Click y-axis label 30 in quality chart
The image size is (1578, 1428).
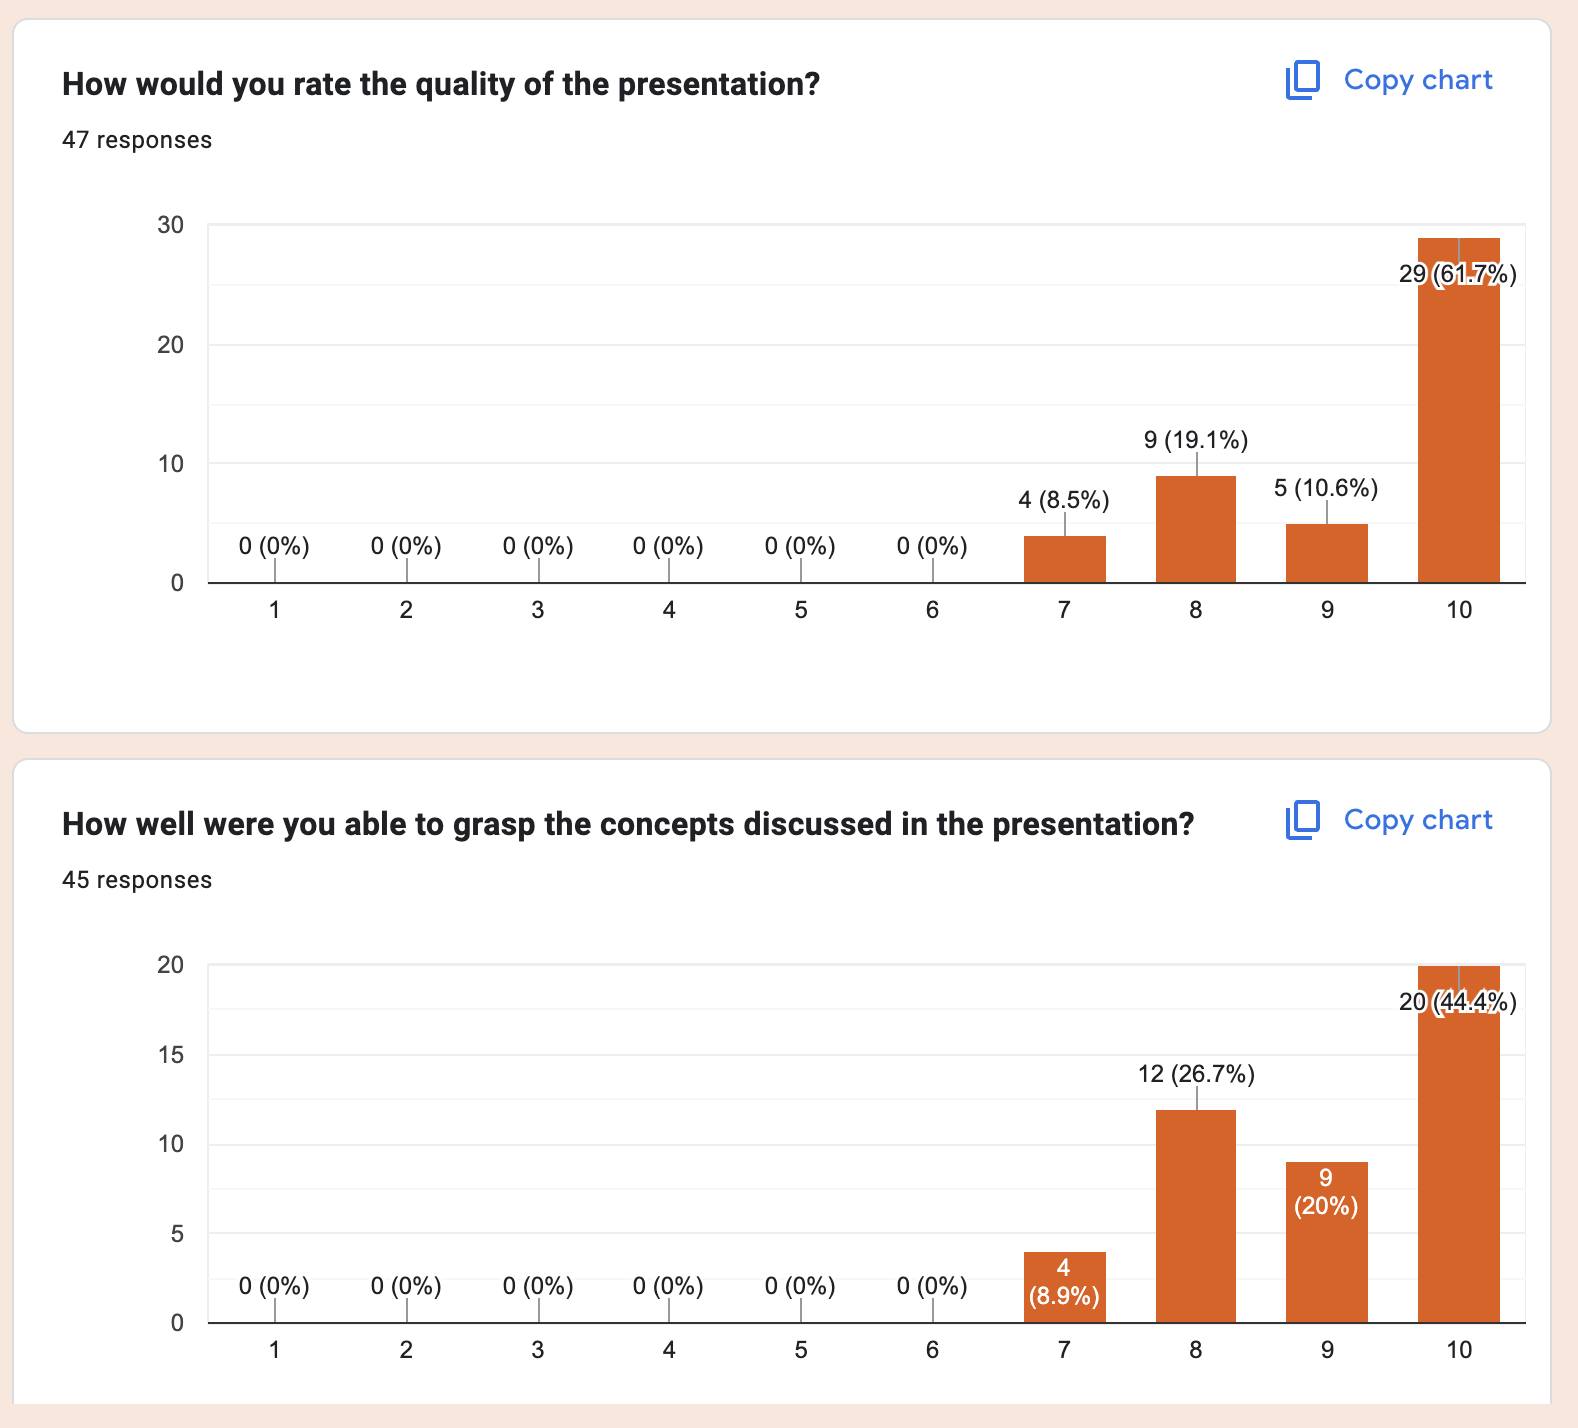coord(171,225)
